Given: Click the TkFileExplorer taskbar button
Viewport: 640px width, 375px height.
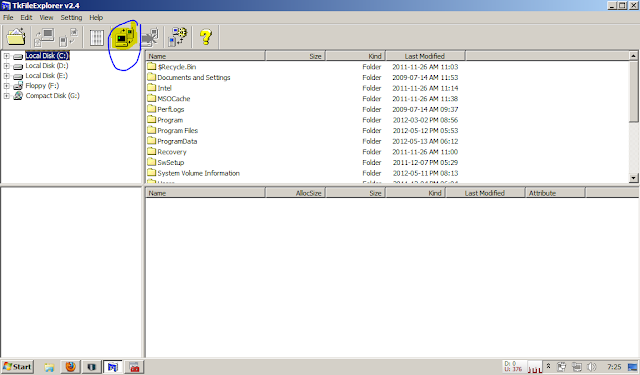Looking at the screenshot, I should tap(112, 367).
